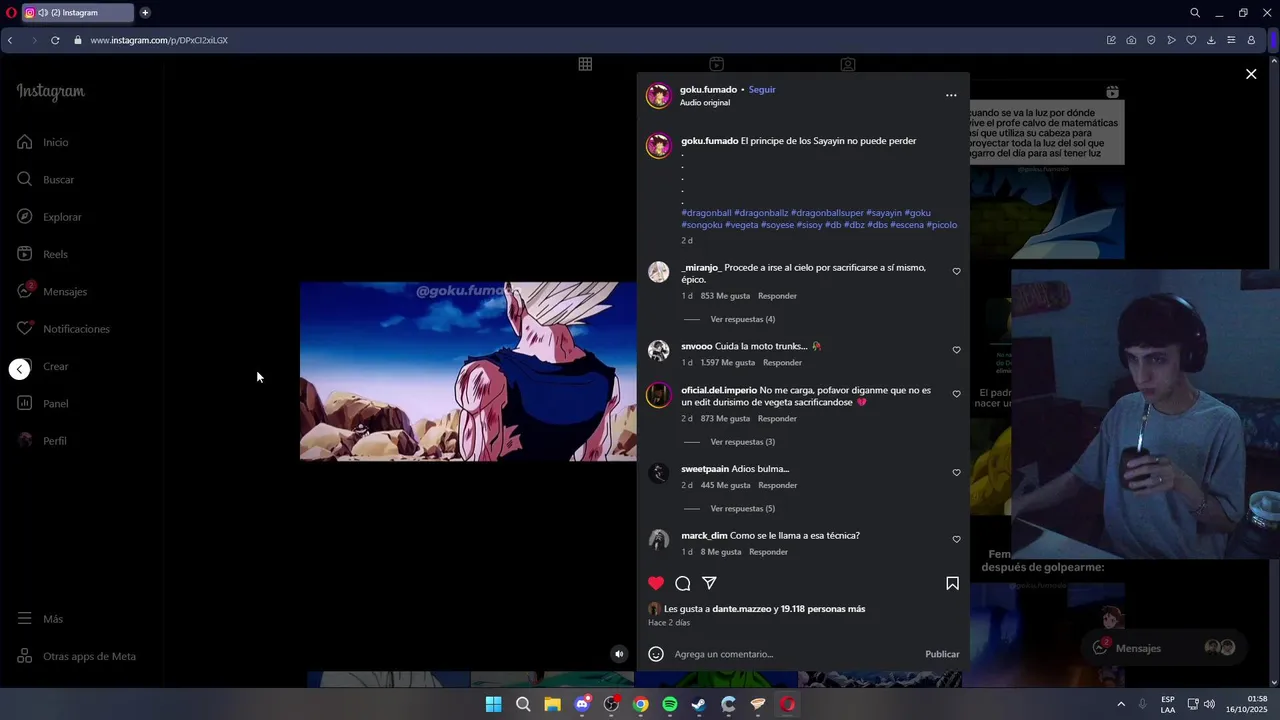Click the comment bubble icon
Screen dimensions: 1280x720
683,583
